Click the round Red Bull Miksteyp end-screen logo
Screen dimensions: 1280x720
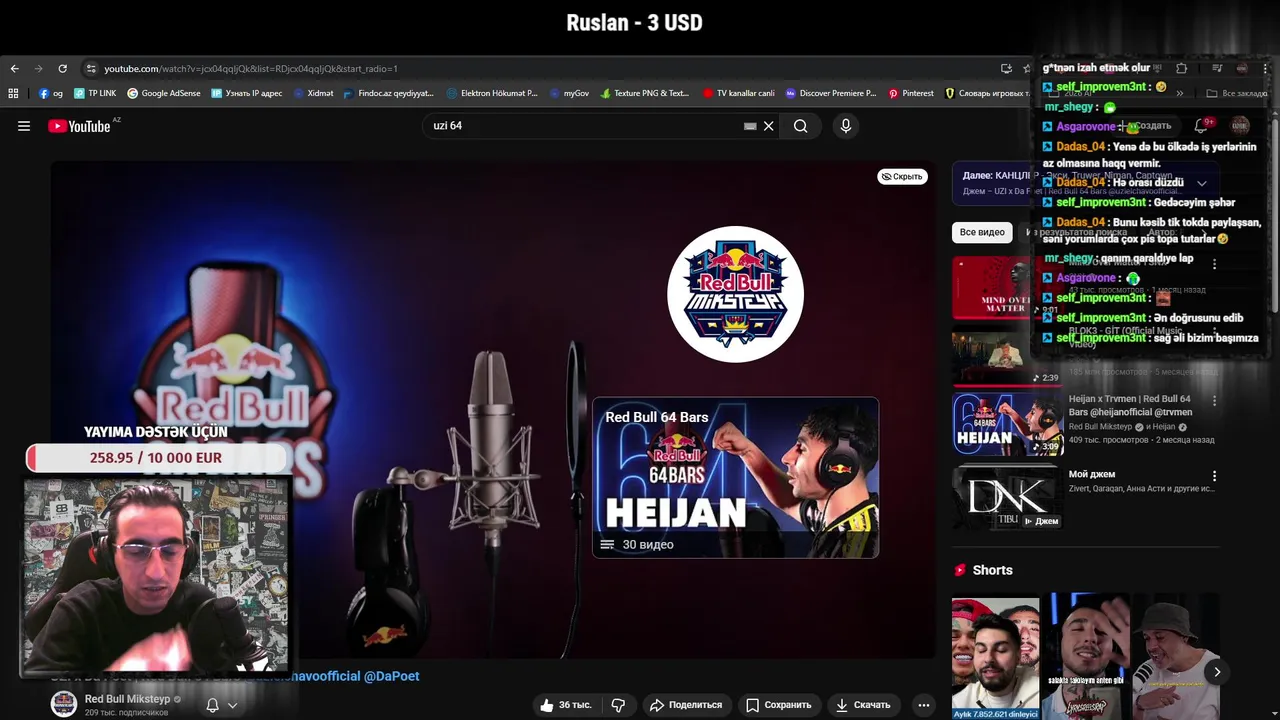[735, 294]
